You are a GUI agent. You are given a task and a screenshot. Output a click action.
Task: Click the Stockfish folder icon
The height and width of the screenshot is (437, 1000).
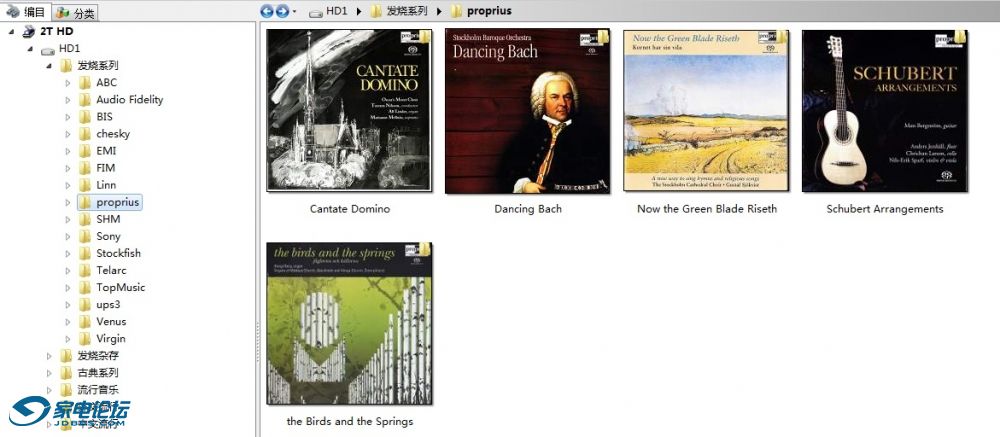(x=85, y=253)
